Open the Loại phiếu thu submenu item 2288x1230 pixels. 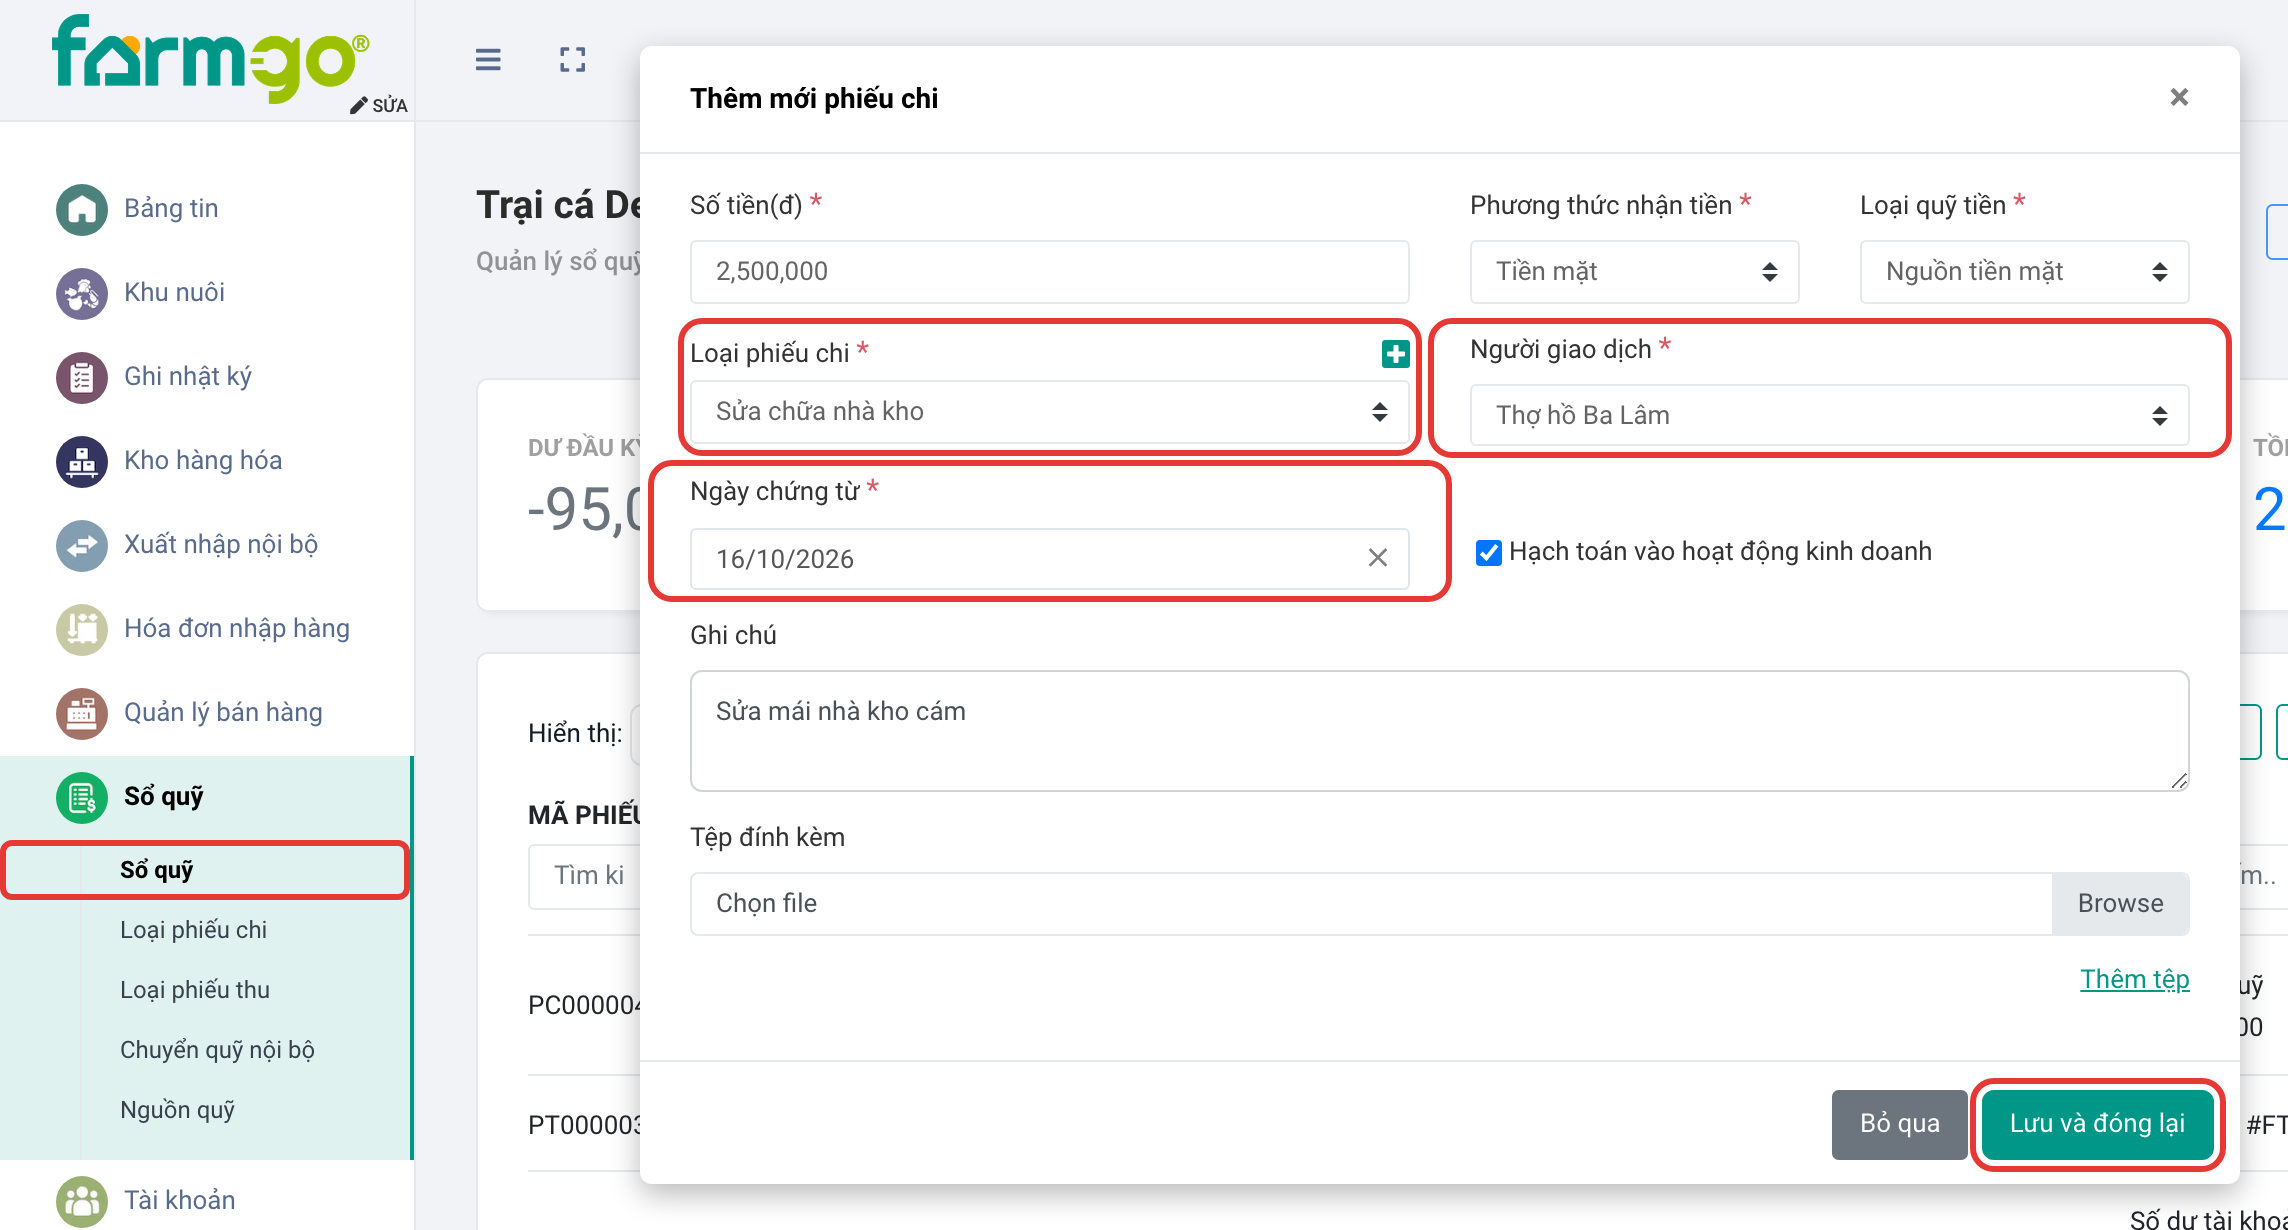coord(195,989)
